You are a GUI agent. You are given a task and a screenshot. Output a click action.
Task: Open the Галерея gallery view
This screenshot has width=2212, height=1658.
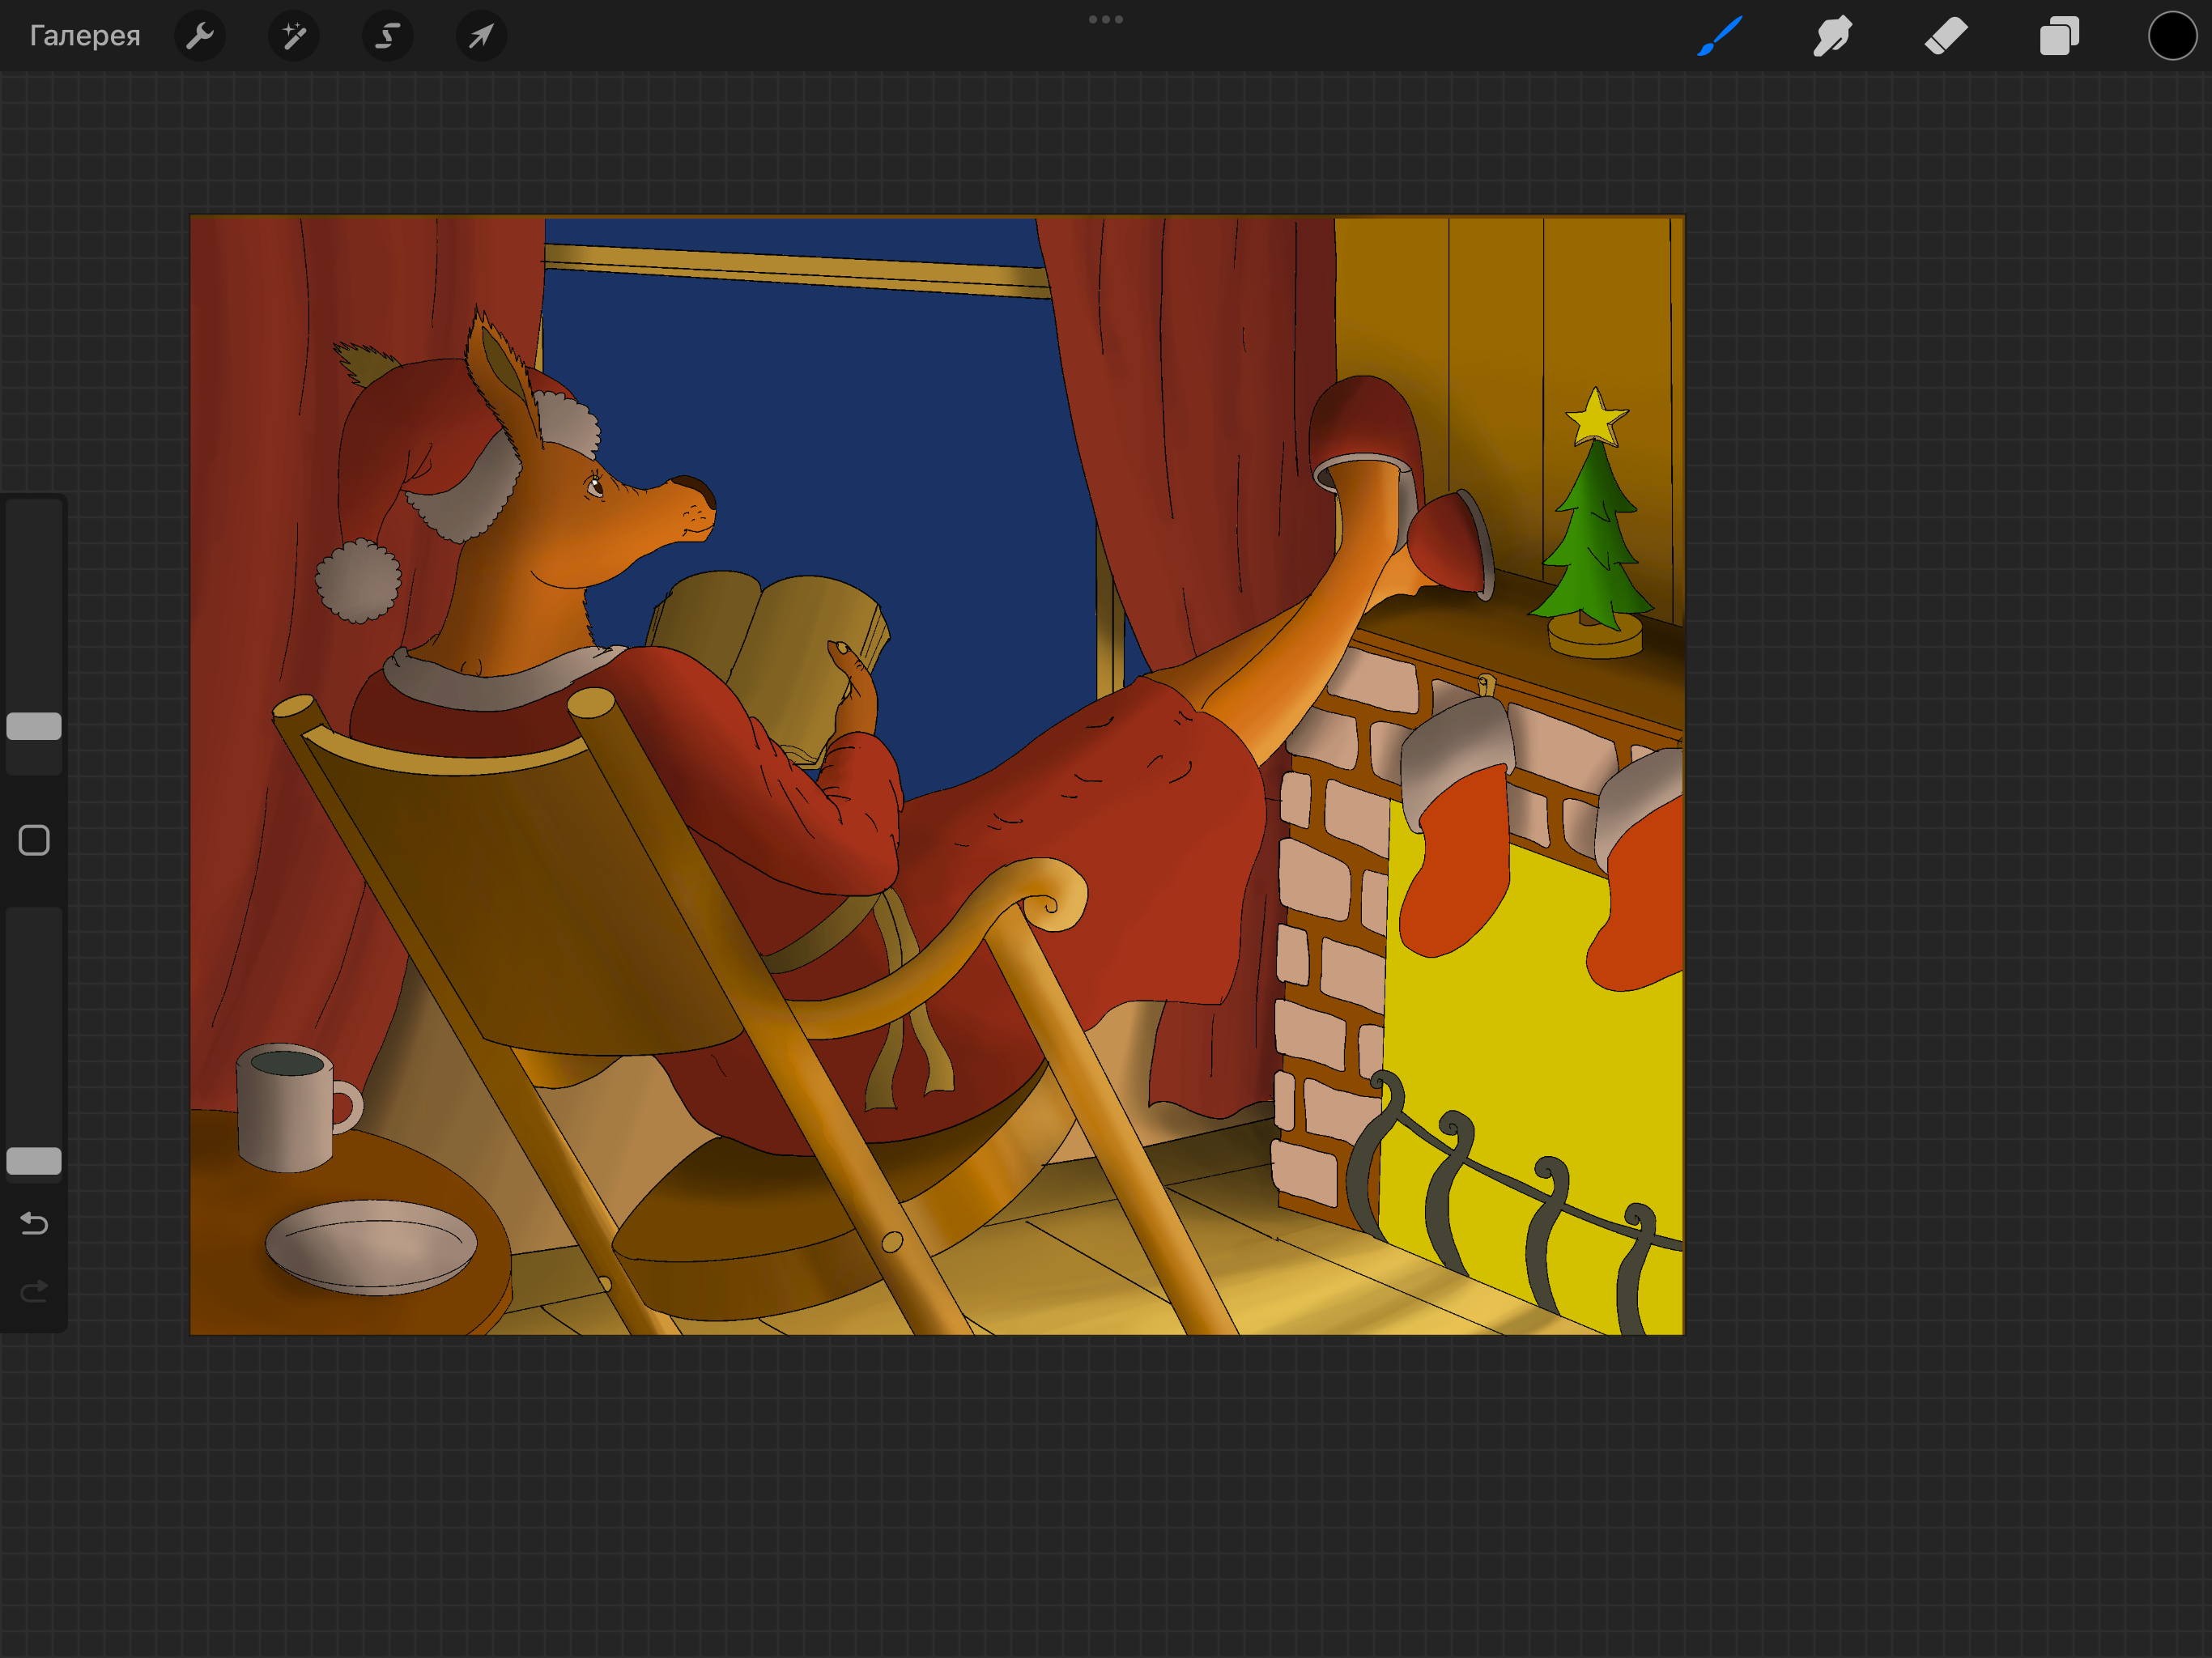tap(85, 36)
